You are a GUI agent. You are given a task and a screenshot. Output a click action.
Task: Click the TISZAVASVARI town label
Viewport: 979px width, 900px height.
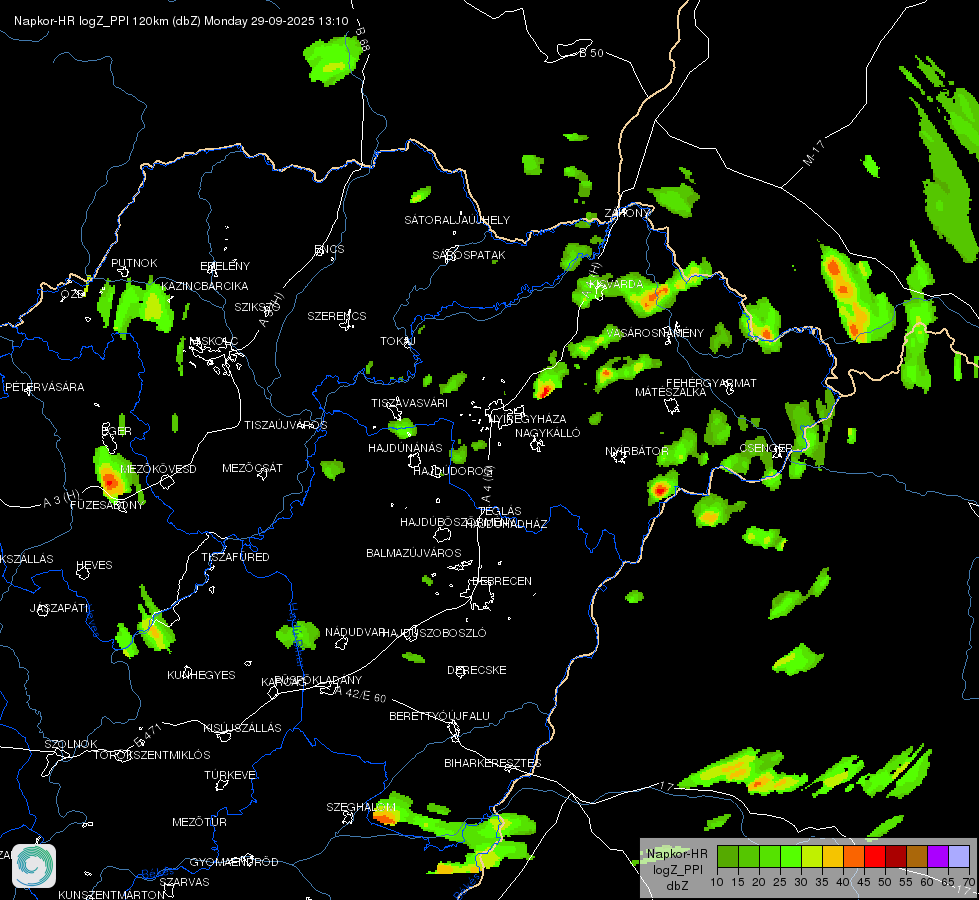coord(410,403)
